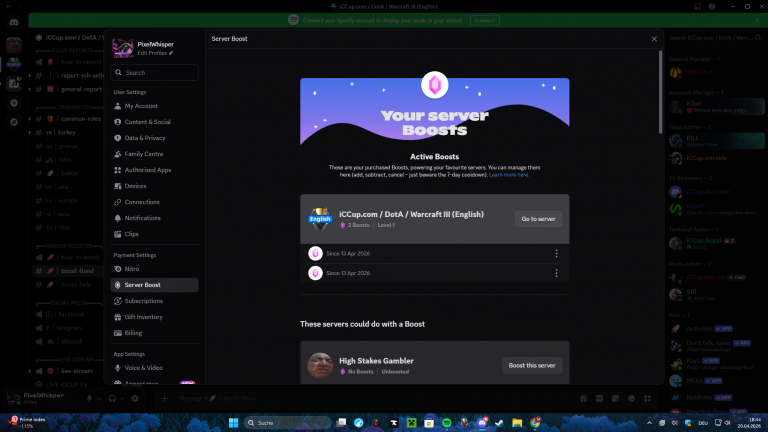Click the DEU keyboard language indicator
The width and height of the screenshot is (768, 432).
coord(703,423)
